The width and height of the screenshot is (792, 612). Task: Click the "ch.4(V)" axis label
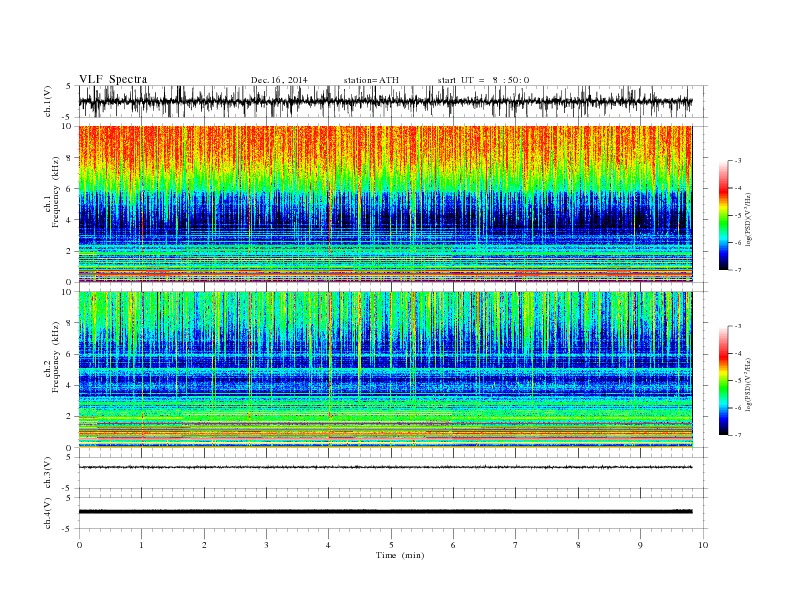click(x=48, y=513)
